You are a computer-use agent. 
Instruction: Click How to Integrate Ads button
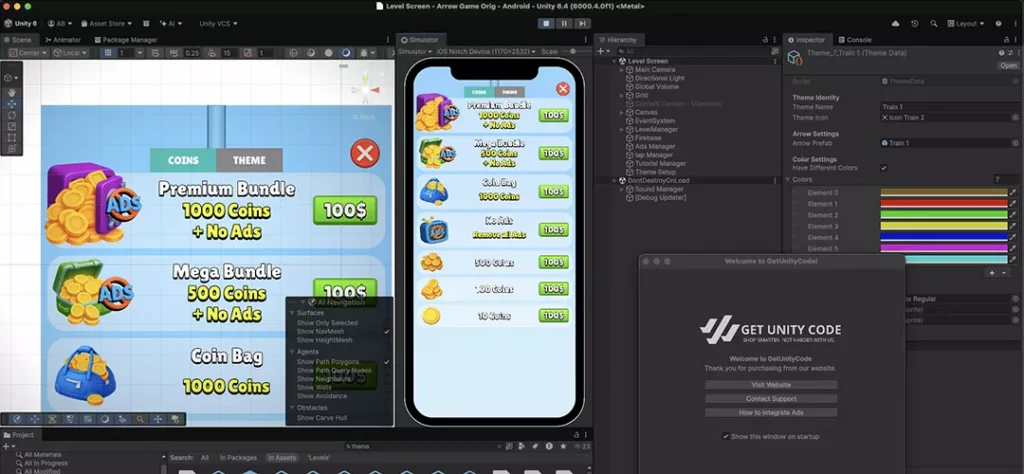[771, 413]
